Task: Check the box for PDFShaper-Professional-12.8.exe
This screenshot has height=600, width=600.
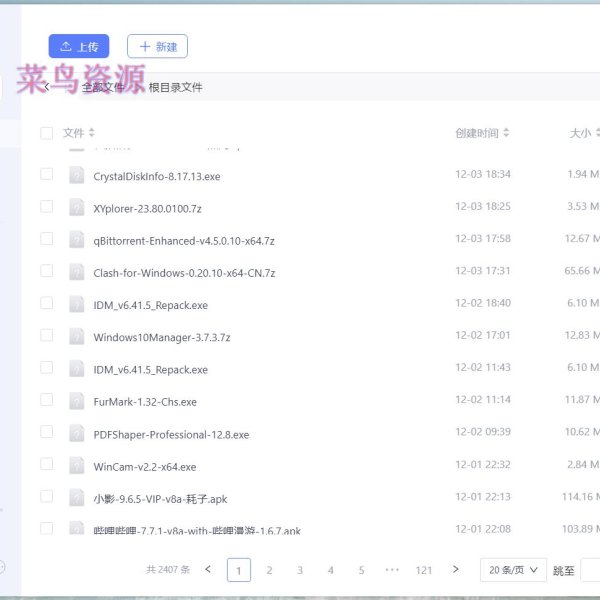Action: pyautogui.click(x=47, y=431)
